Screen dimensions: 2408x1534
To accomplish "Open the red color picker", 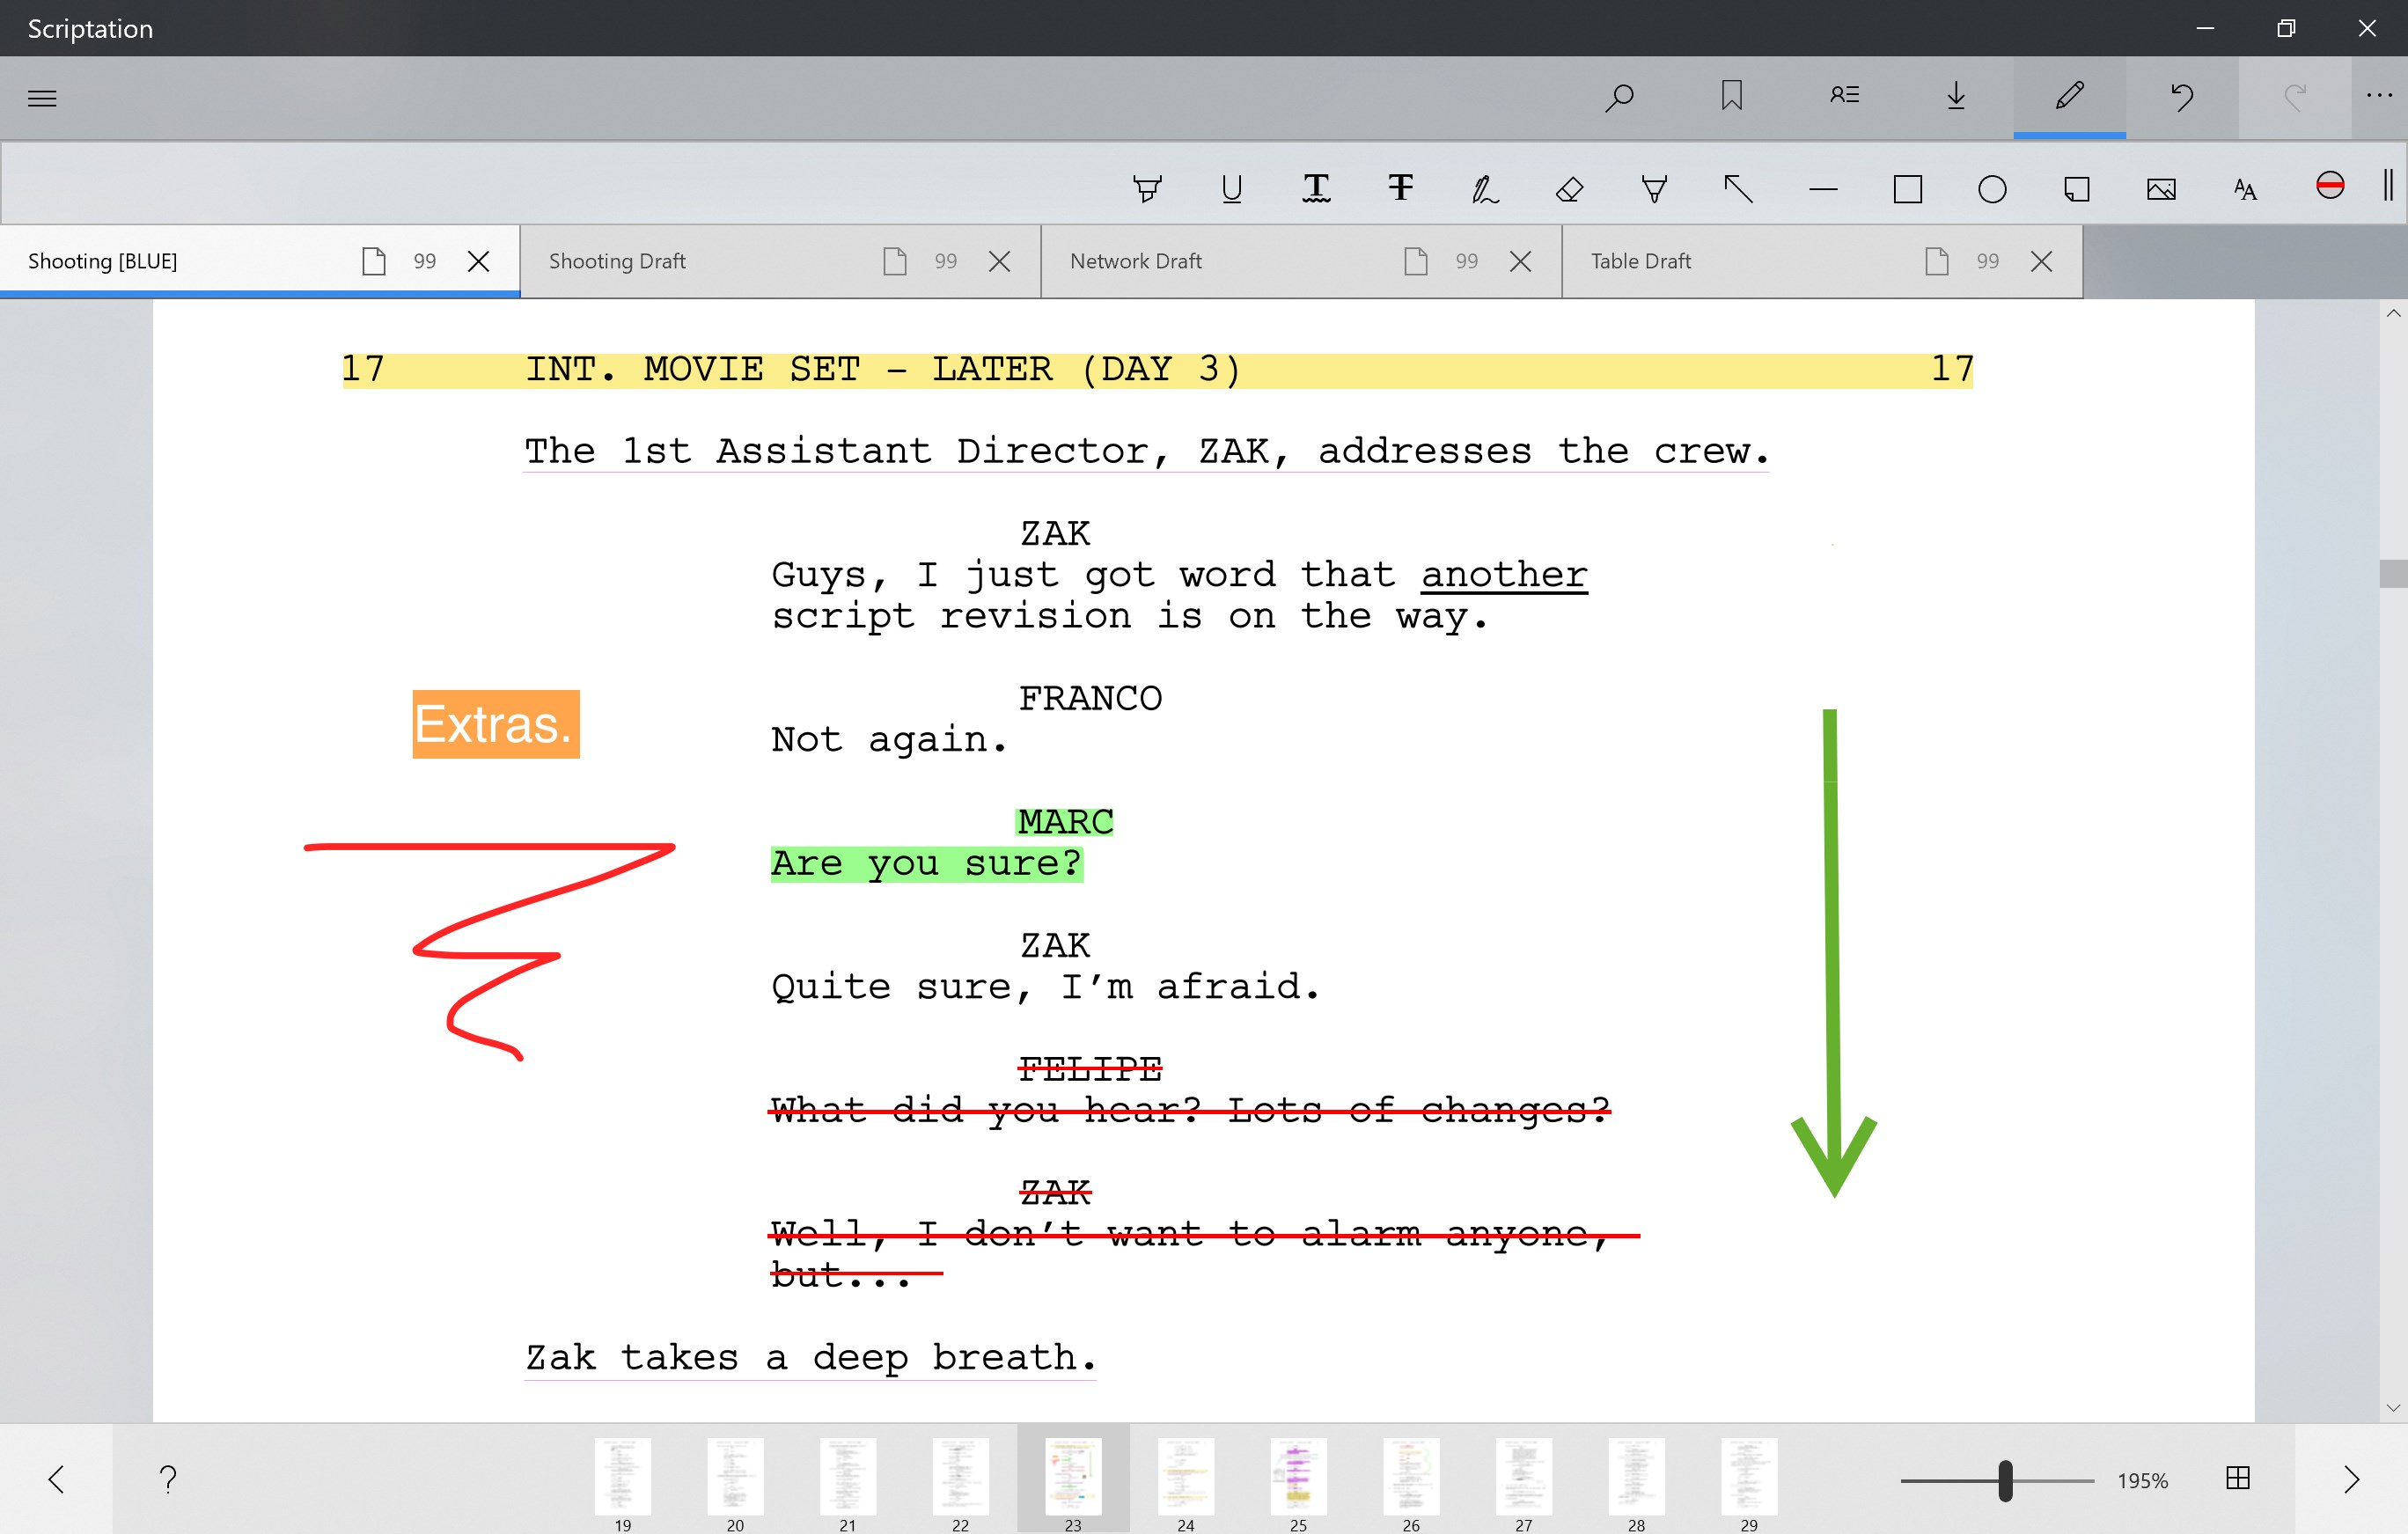I will pos(2329,186).
